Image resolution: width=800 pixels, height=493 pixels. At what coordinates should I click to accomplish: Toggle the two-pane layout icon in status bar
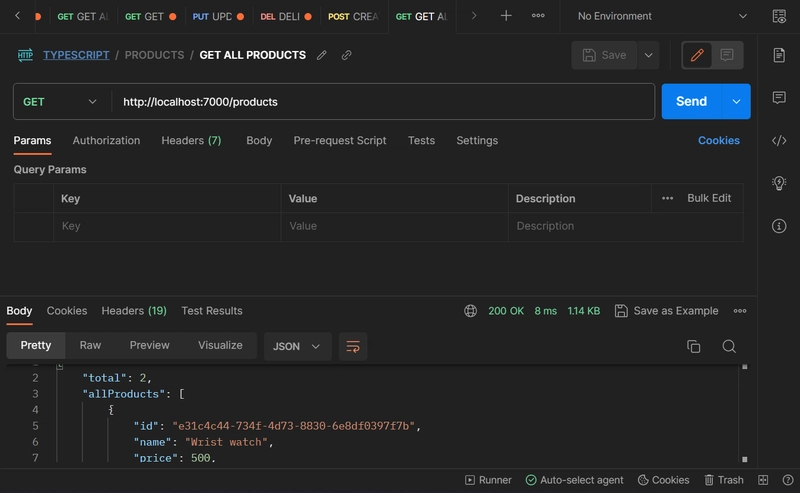click(x=763, y=480)
